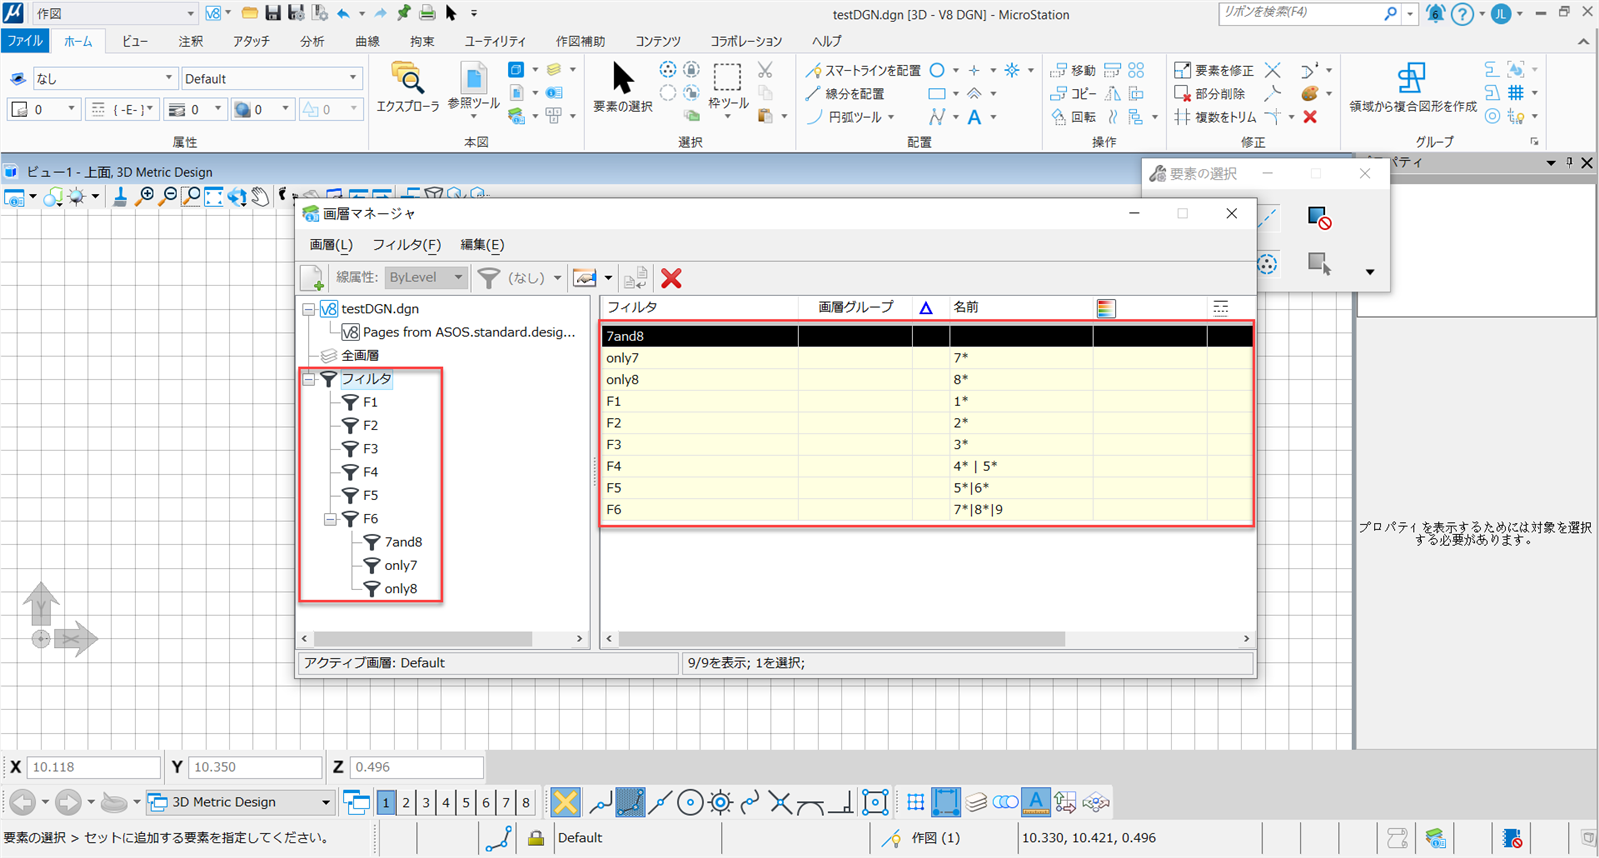Collapse the フィルタ tree node
The height and width of the screenshot is (858, 1599).
309,379
